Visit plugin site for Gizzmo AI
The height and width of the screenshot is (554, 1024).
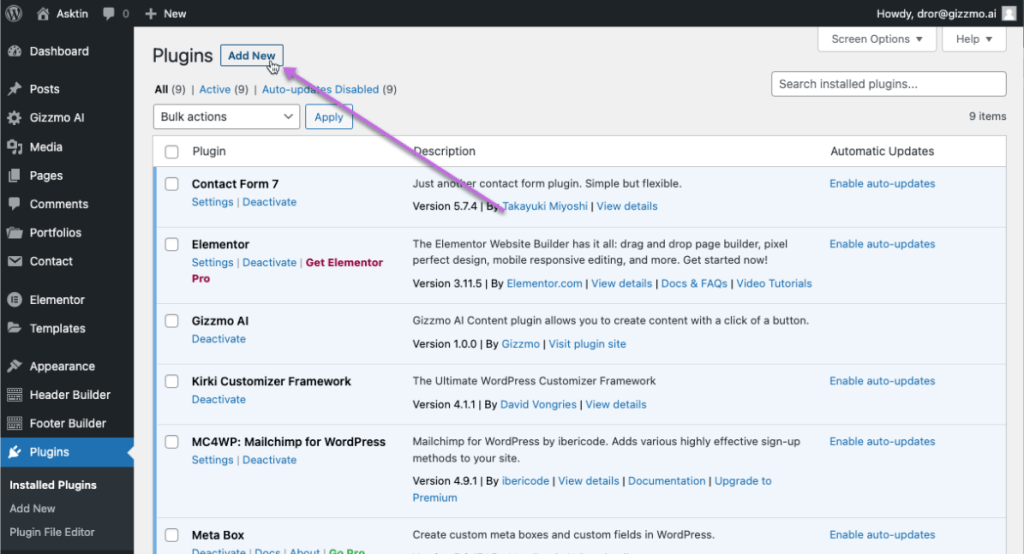click(x=587, y=344)
